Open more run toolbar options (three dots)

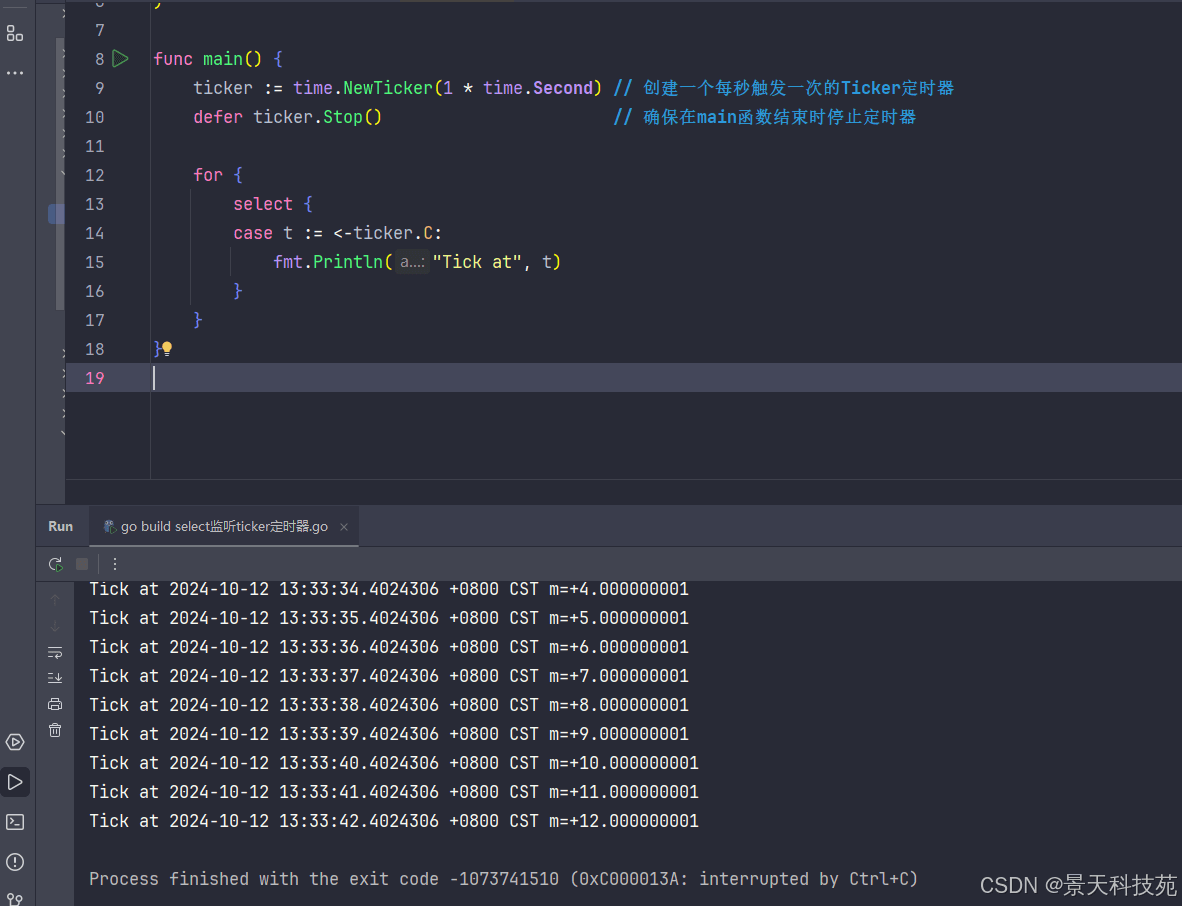click(114, 564)
